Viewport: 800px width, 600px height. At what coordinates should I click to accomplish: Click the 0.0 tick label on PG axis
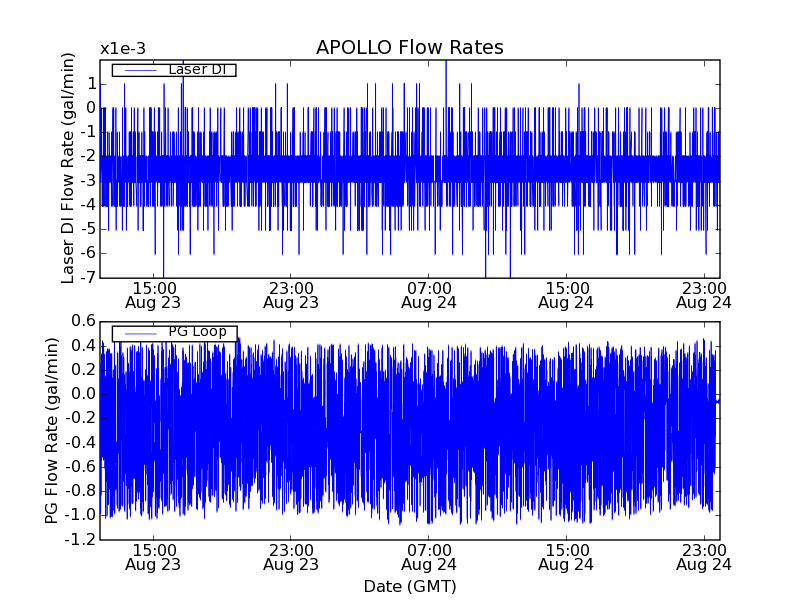pyautogui.click(x=83, y=394)
